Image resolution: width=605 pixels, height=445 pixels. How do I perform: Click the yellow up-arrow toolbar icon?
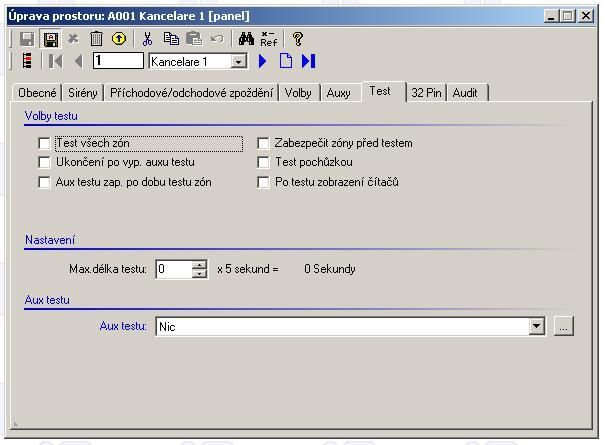coord(119,39)
